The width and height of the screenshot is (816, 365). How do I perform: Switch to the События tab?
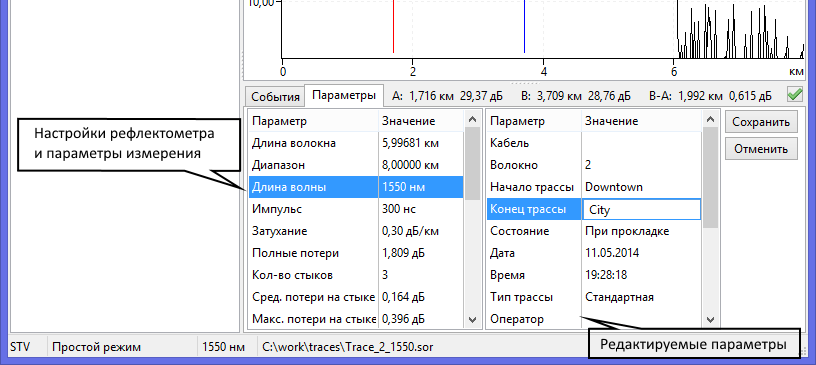tap(275, 97)
